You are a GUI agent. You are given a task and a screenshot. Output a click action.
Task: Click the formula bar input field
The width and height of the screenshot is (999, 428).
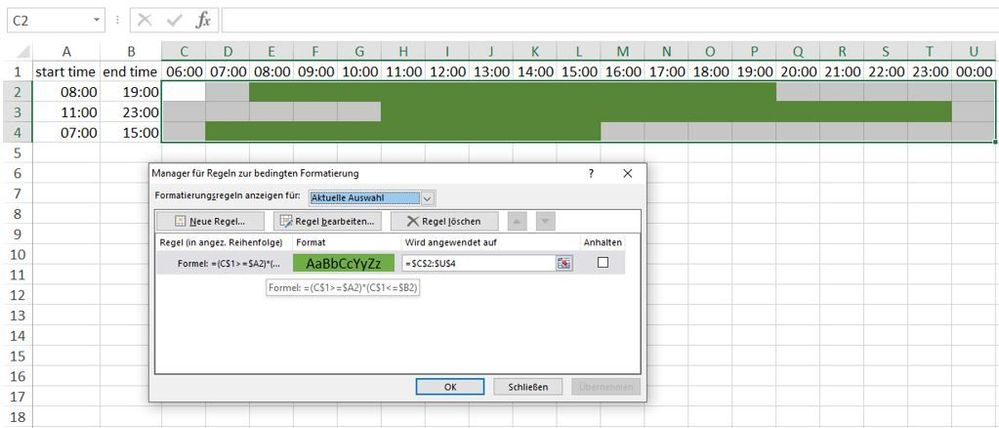[610, 20]
